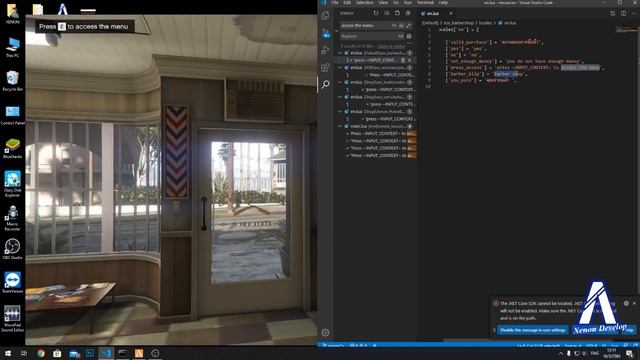Open Photoshop from the taskbar

coord(90,353)
